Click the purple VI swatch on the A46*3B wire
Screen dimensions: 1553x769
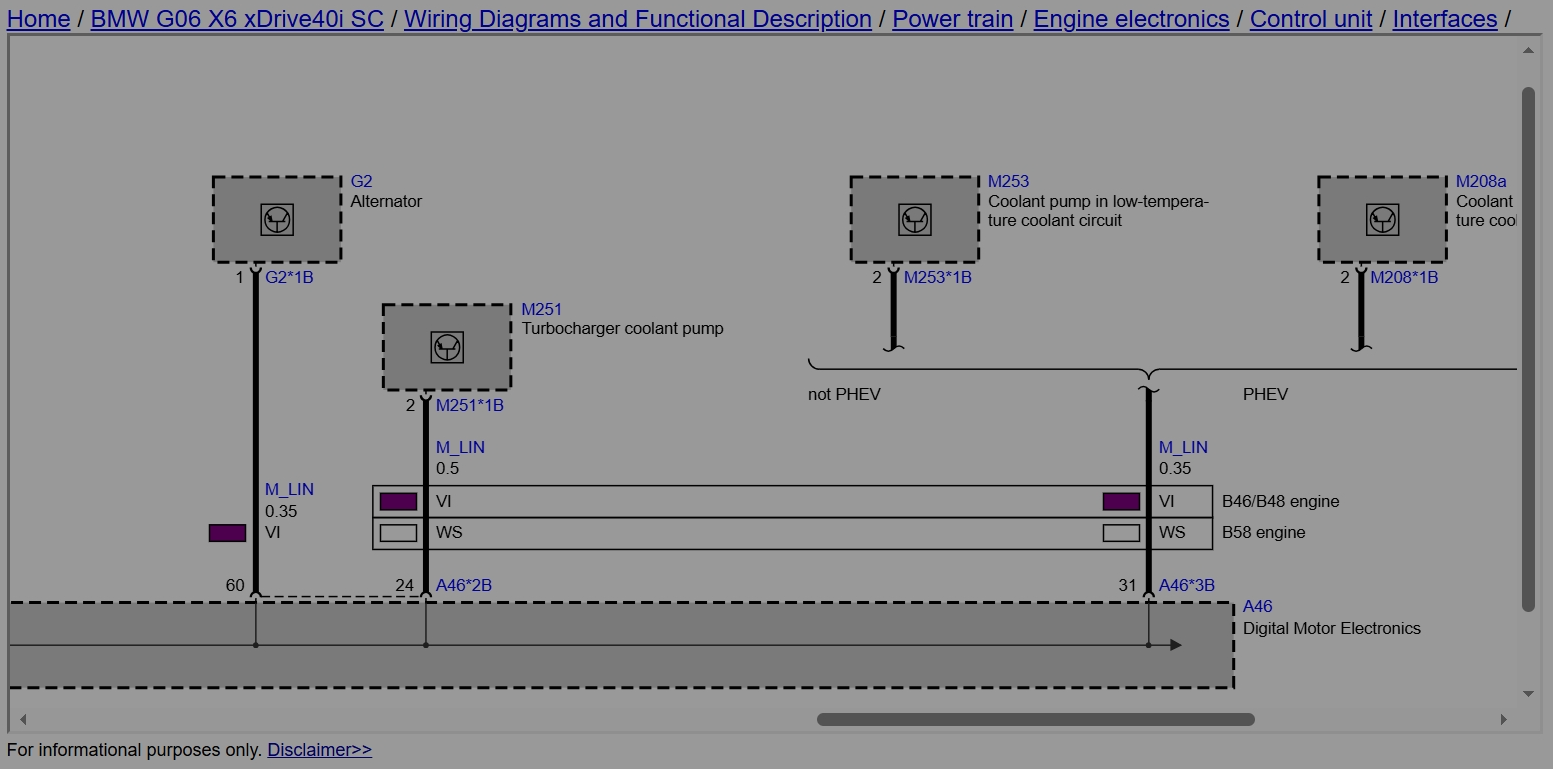click(1121, 501)
